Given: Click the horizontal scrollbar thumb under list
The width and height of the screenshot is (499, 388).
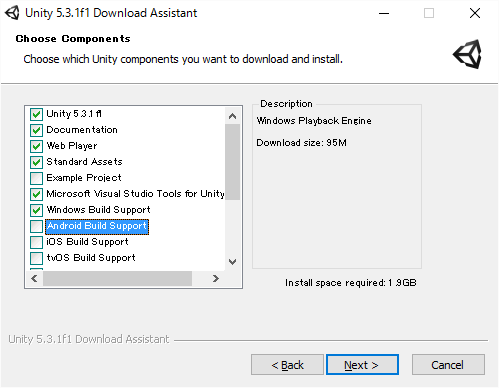Looking at the screenshot, I should [x=118, y=278].
